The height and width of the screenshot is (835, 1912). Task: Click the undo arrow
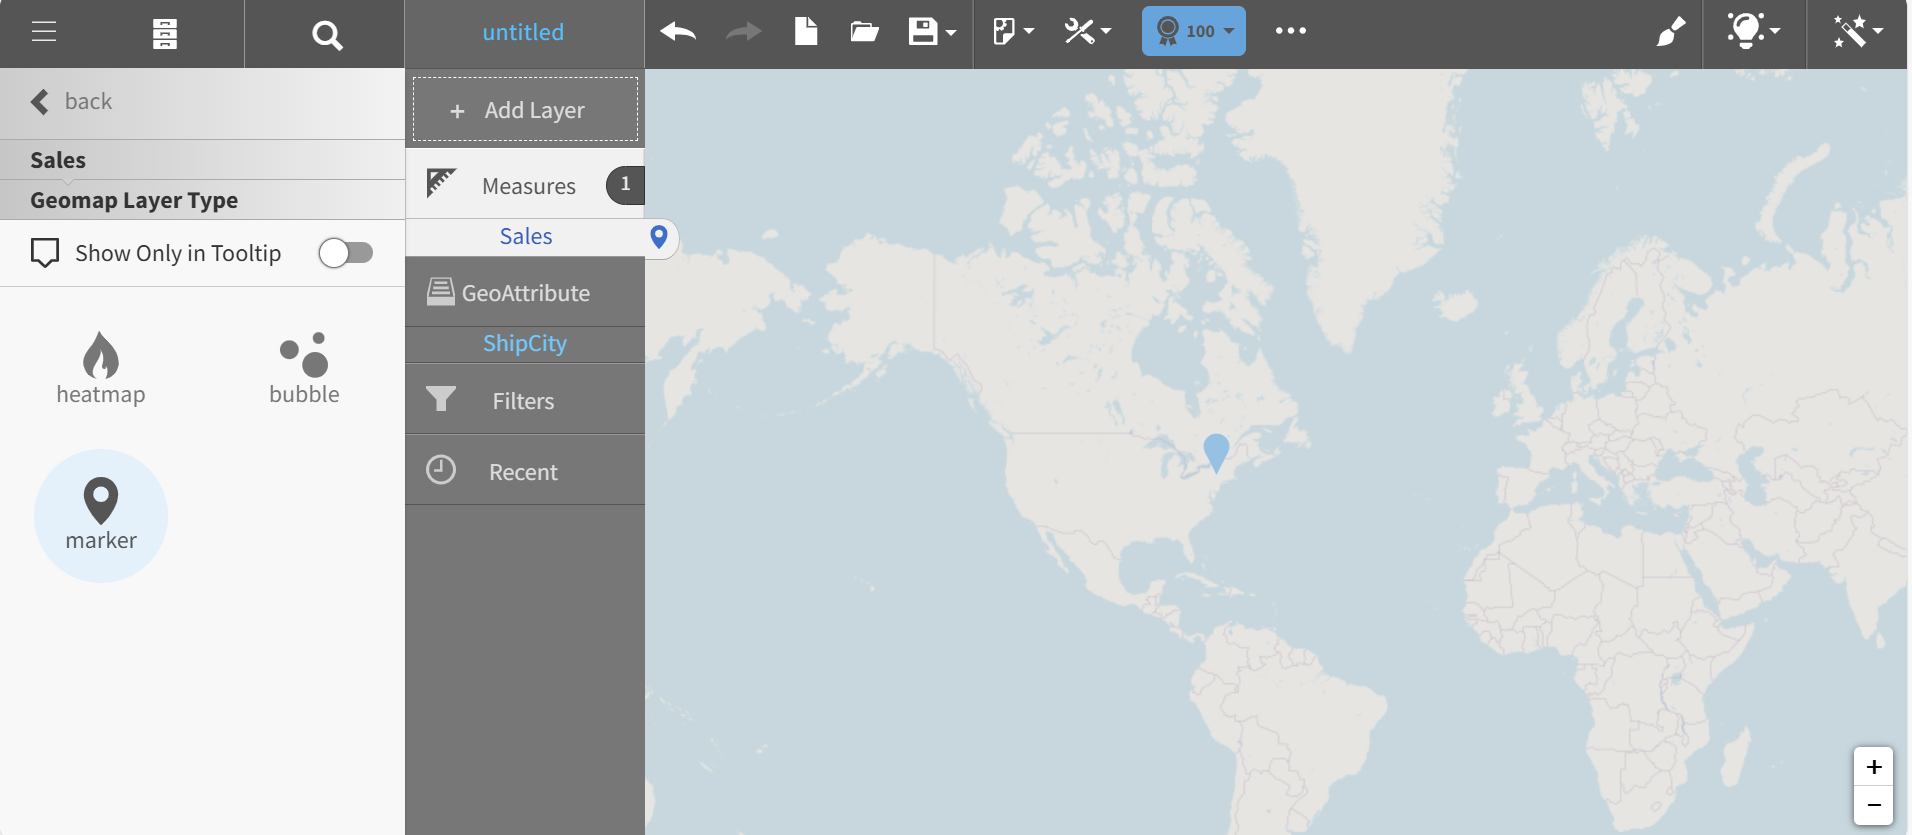click(678, 32)
